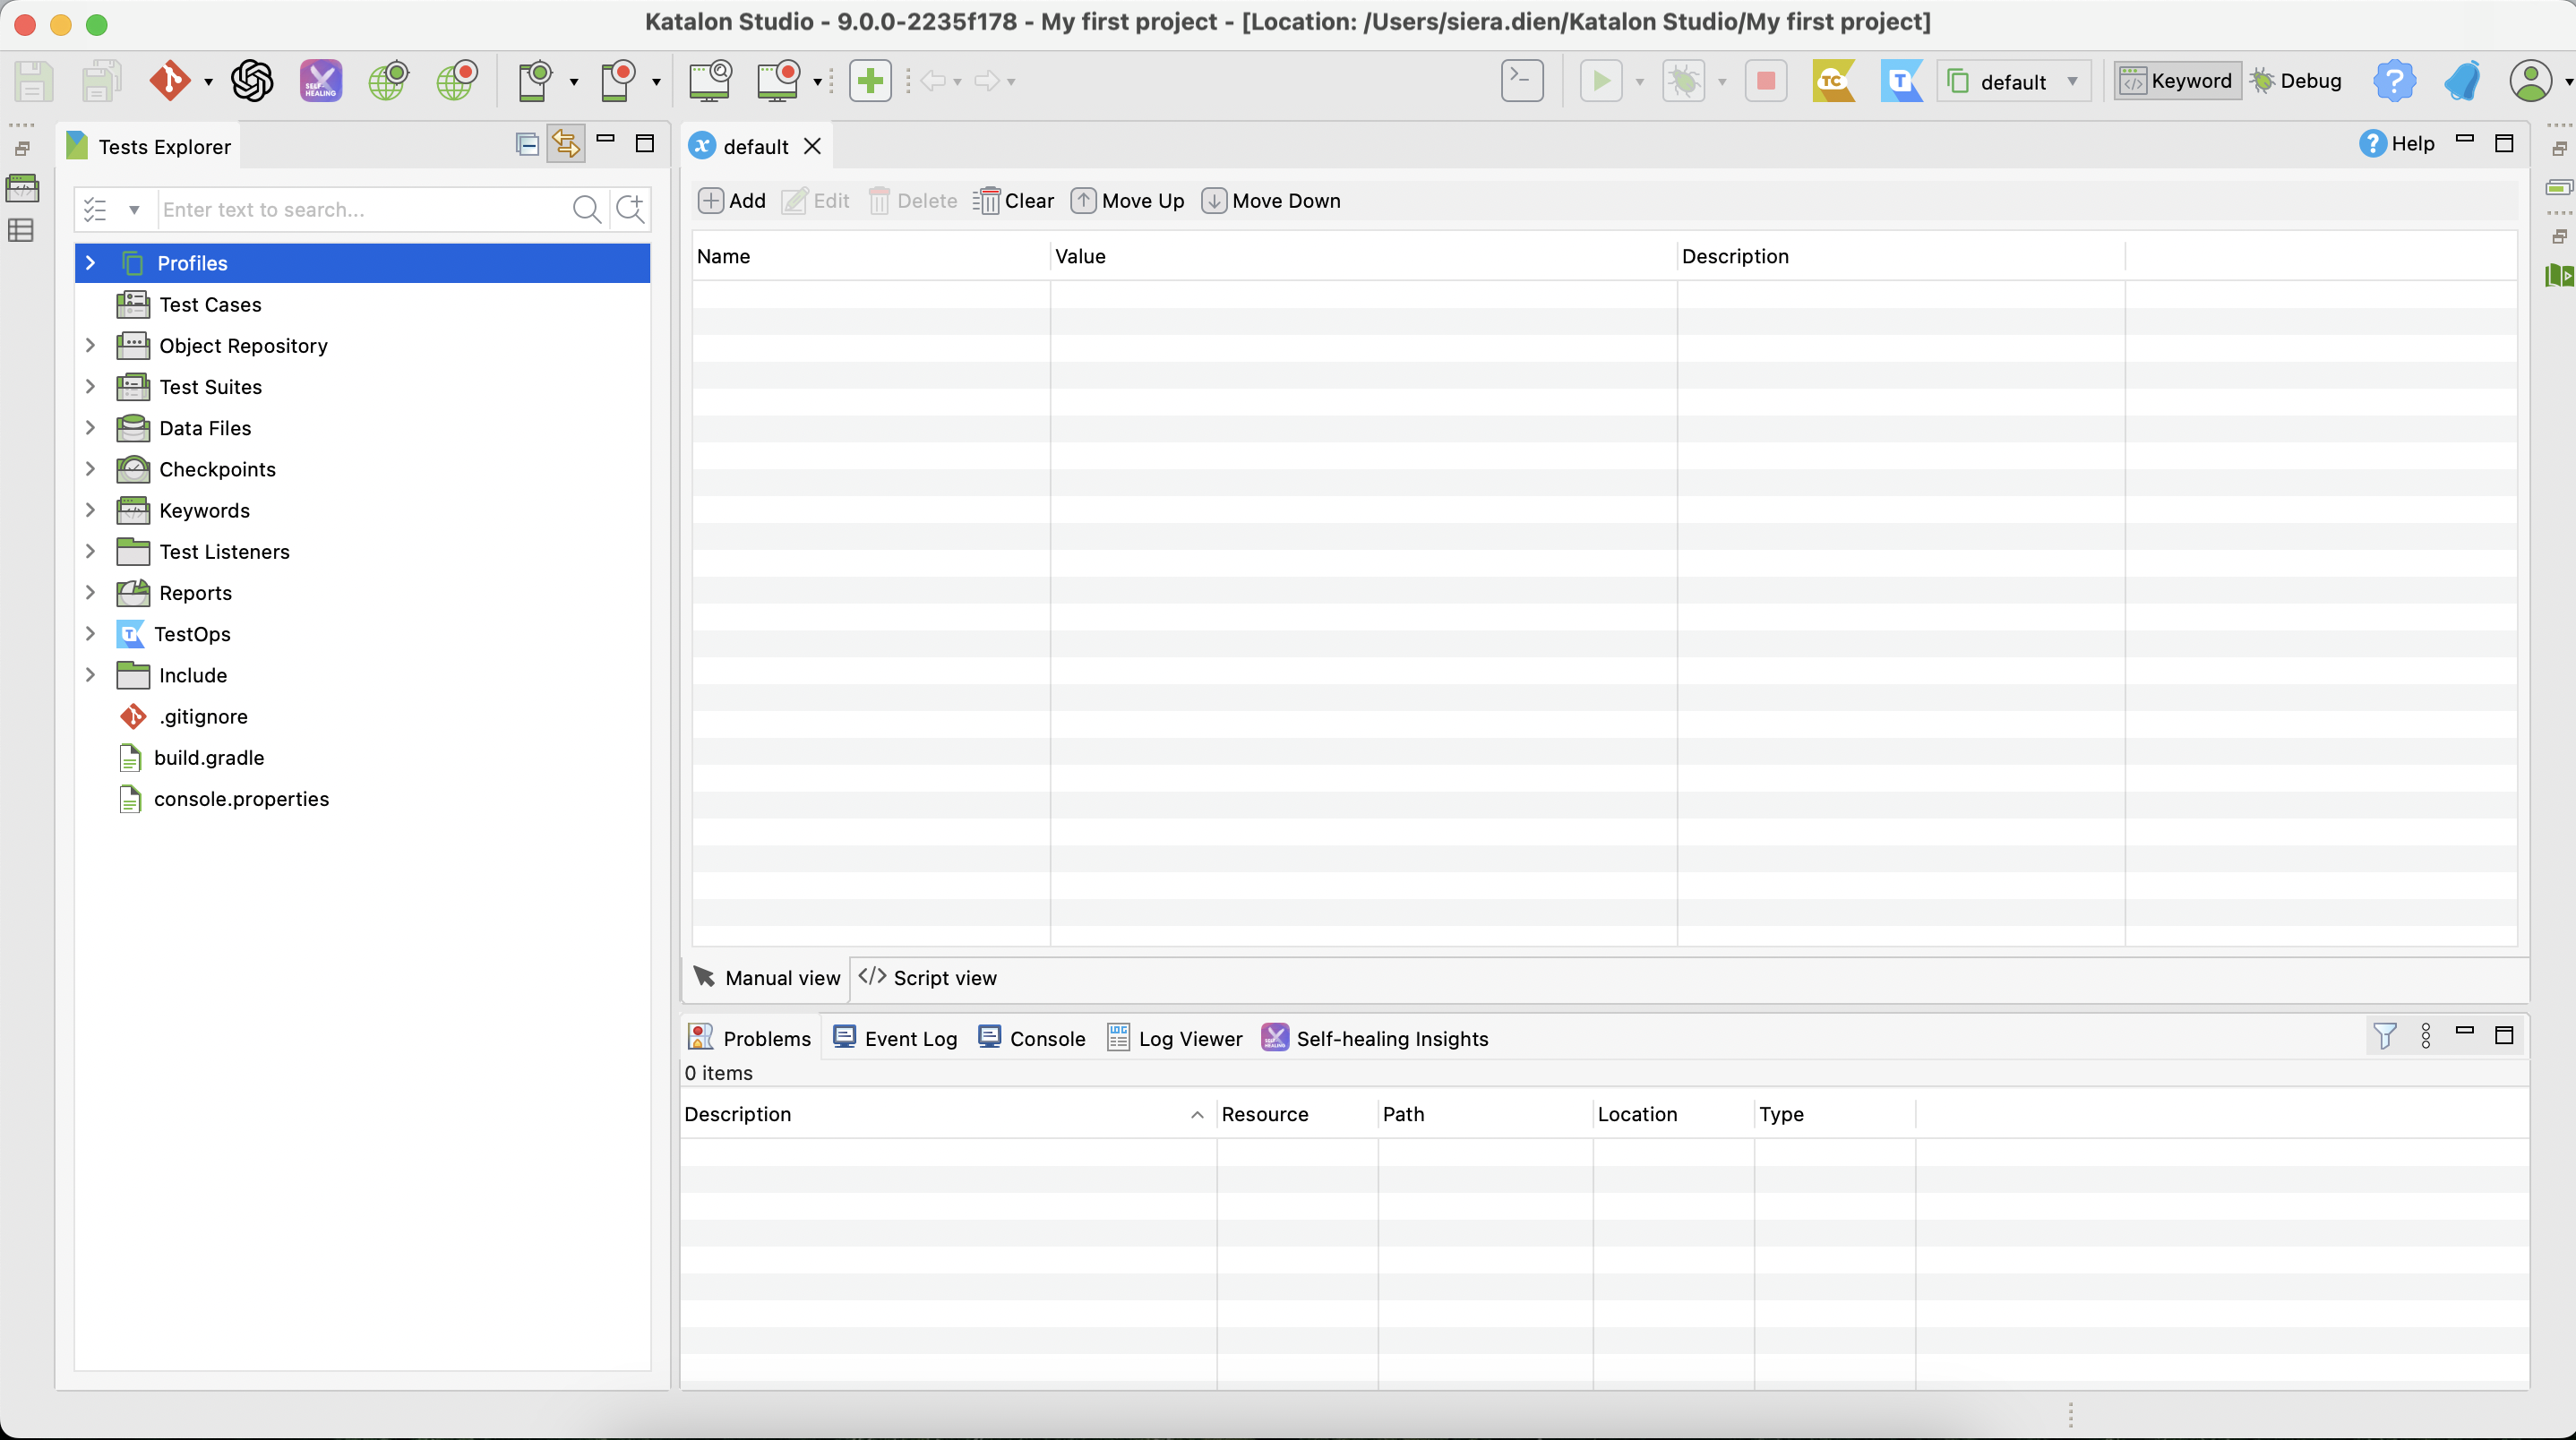Expand the Data Files node

coord(90,427)
